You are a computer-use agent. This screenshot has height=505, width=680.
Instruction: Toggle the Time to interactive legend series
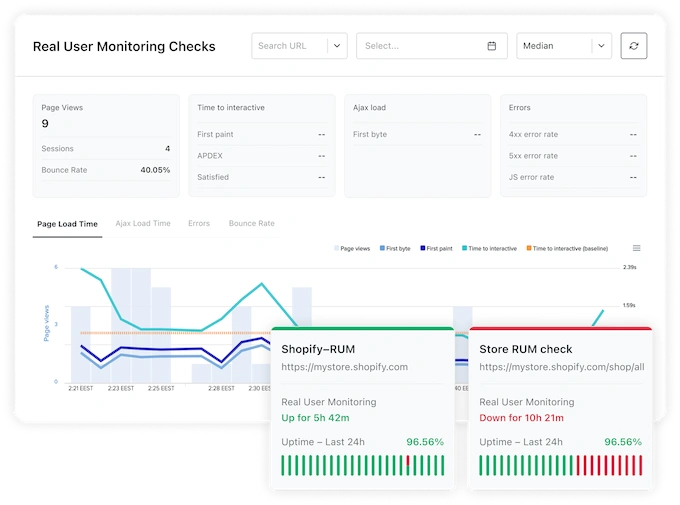click(x=489, y=249)
